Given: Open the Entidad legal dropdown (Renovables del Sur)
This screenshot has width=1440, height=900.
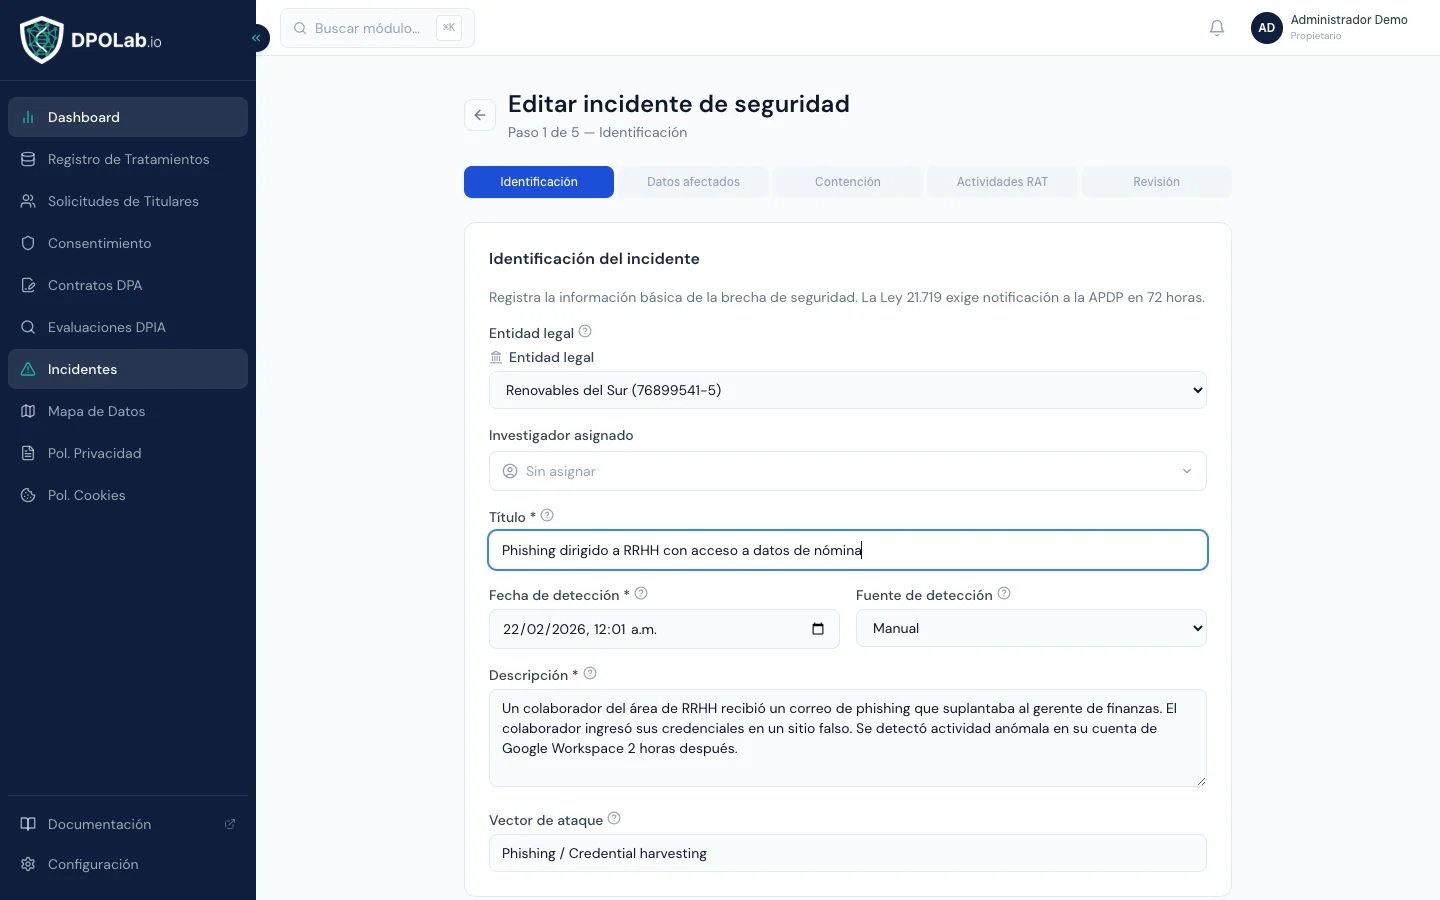Looking at the screenshot, I should click(848, 390).
